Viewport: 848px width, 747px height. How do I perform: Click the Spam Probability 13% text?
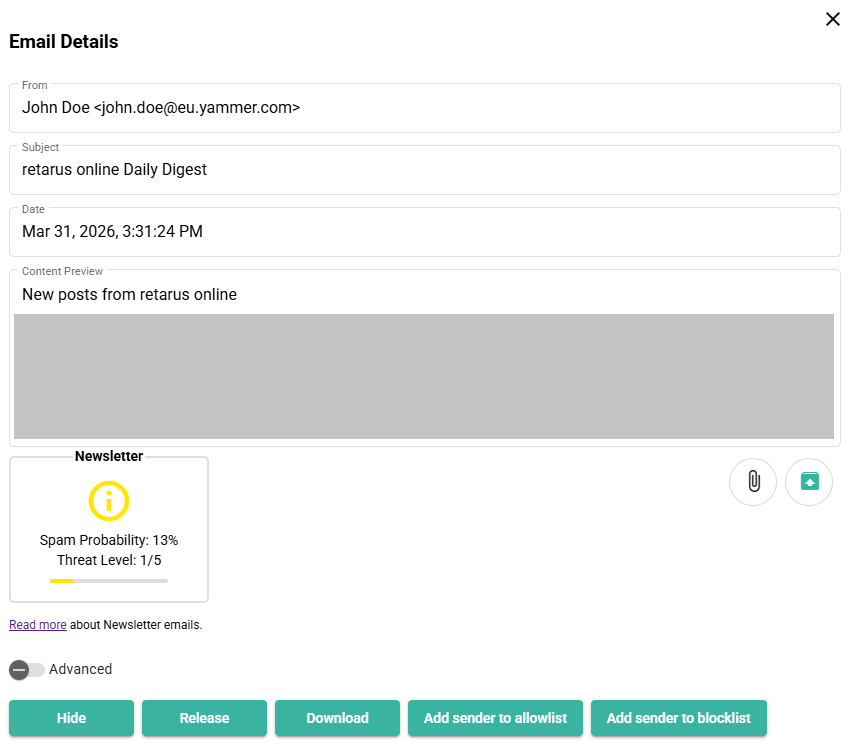tap(109, 540)
